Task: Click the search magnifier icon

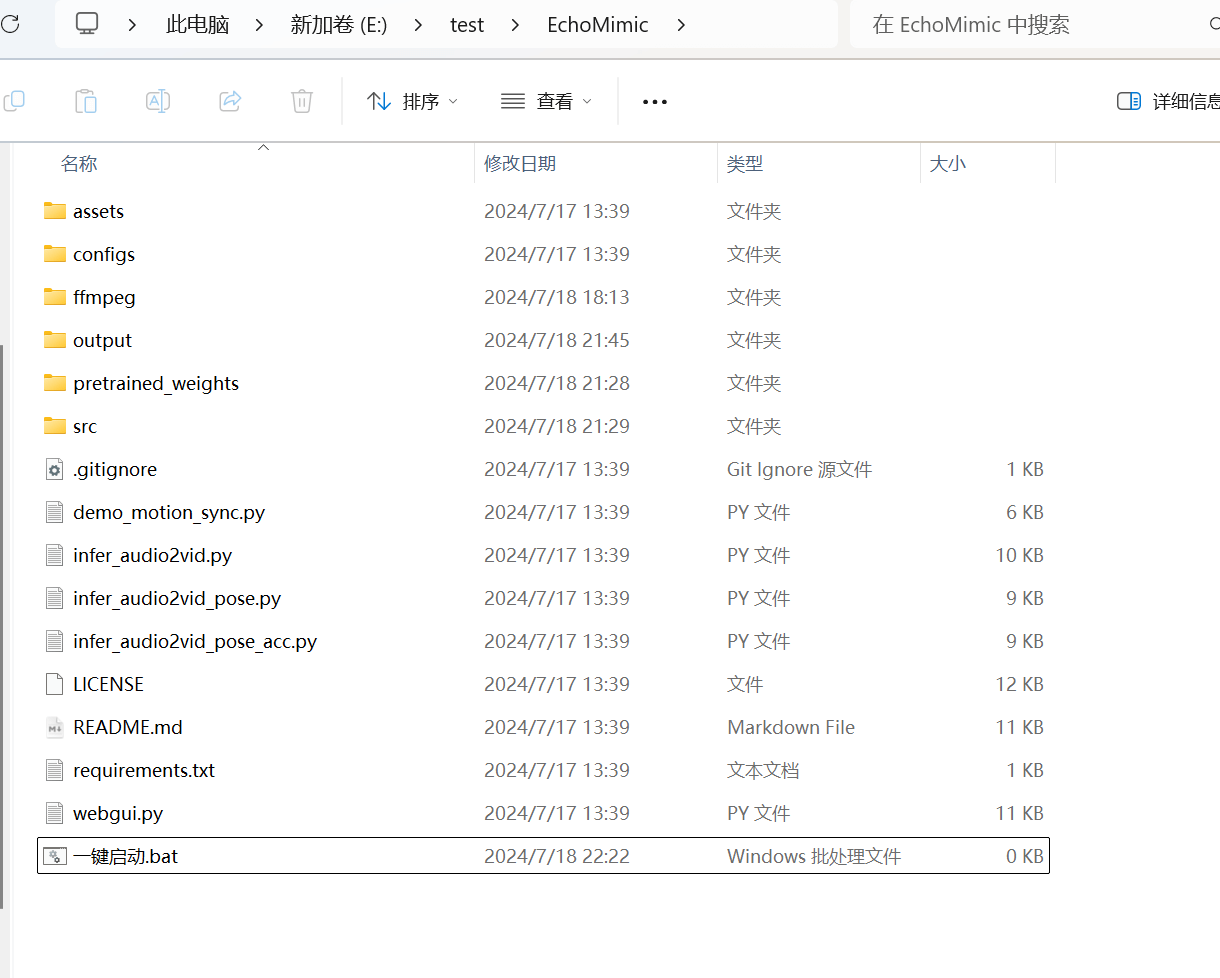Action: click(1214, 24)
